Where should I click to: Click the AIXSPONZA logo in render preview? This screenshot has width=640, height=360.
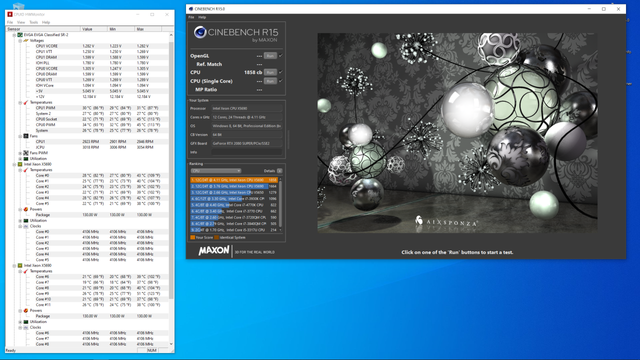[446, 222]
